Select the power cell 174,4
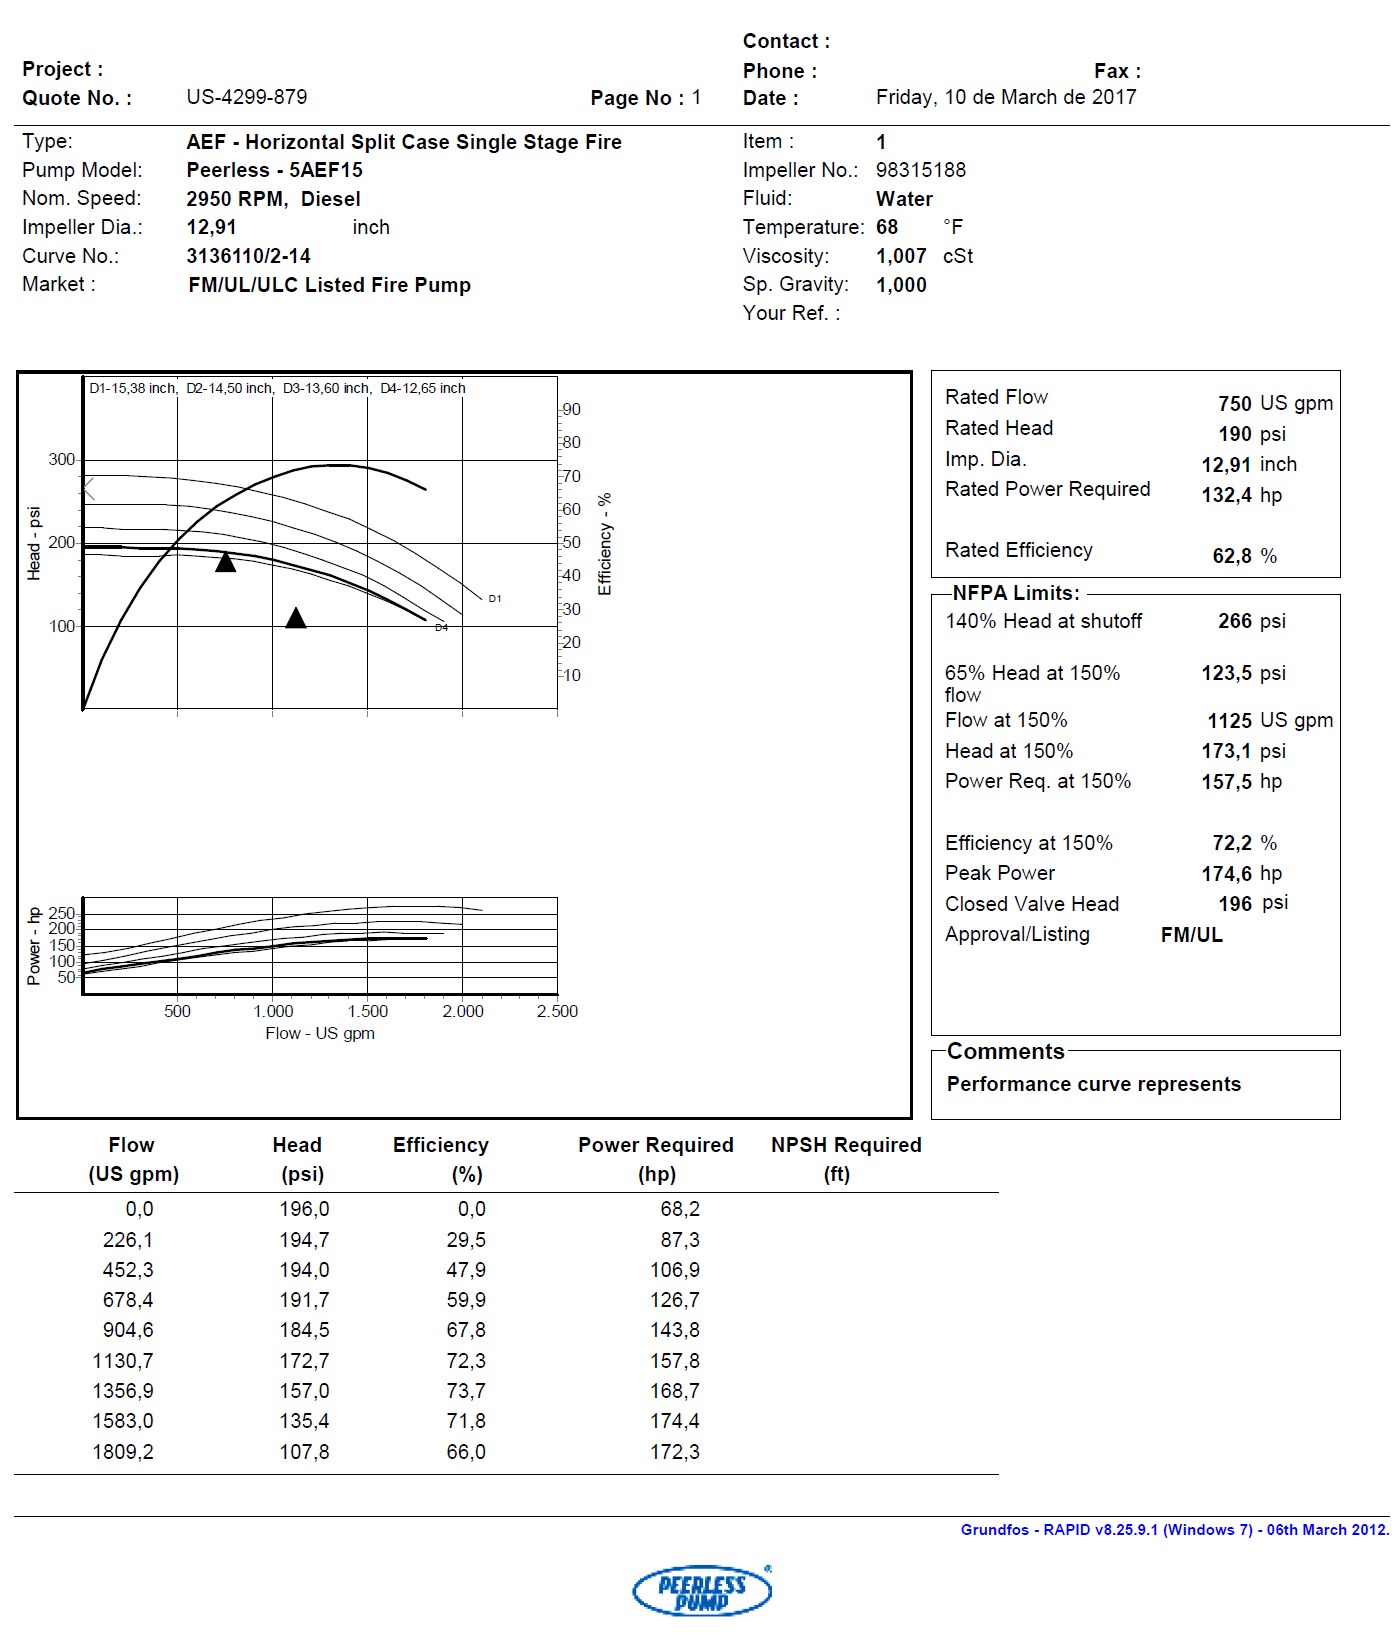This screenshot has height=1644, width=1399. pos(675,1421)
